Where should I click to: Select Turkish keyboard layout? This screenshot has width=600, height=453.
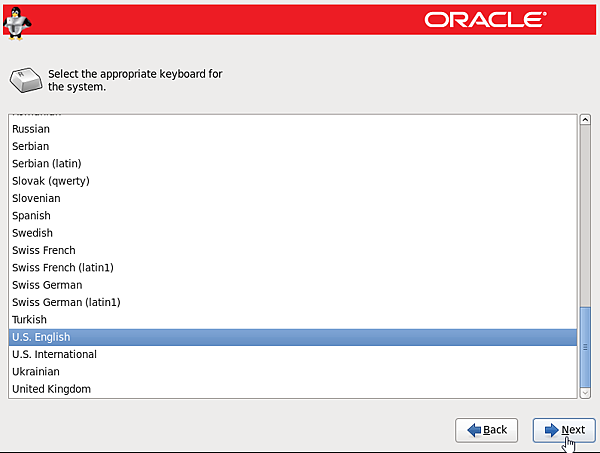pyautogui.click(x=30, y=320)
